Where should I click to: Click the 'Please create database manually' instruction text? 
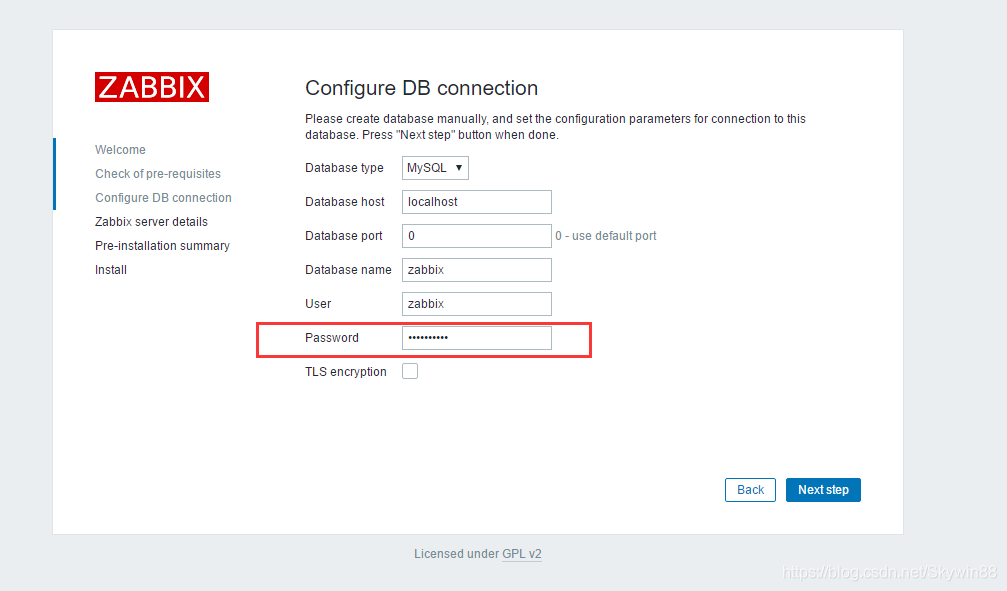click(x=555, y=127)
